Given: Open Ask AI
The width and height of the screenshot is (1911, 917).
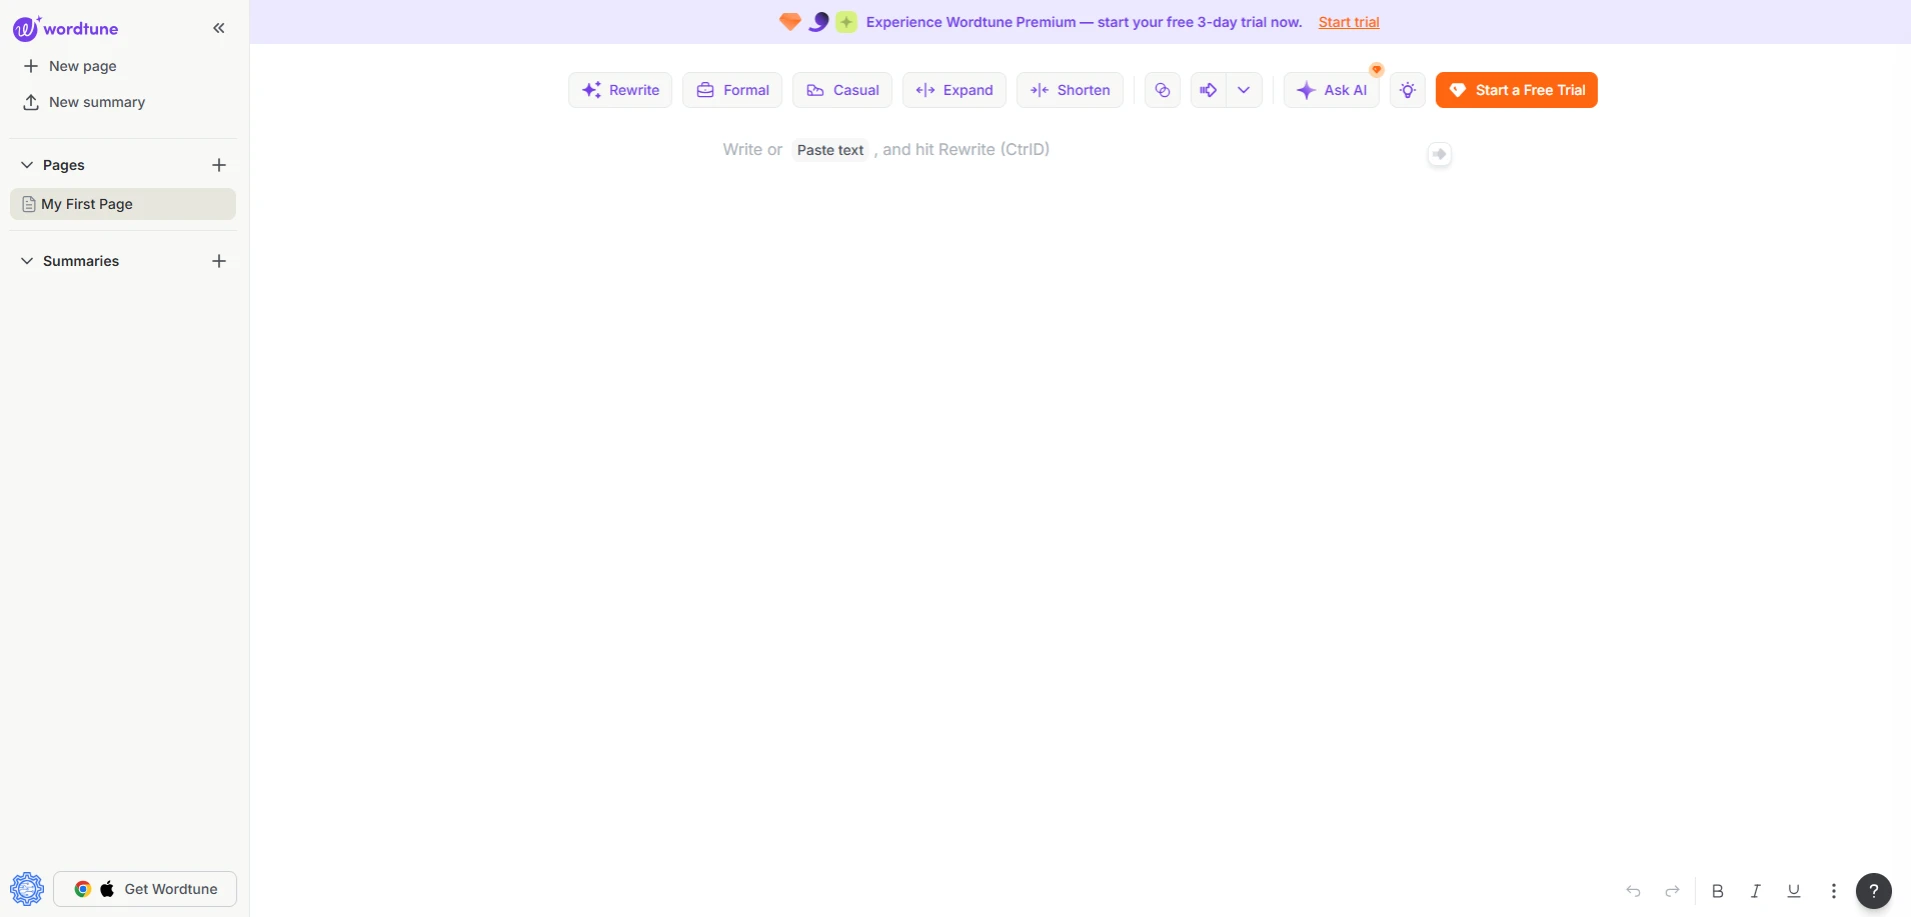Looking at the screenshot, I should point(1331,90).
